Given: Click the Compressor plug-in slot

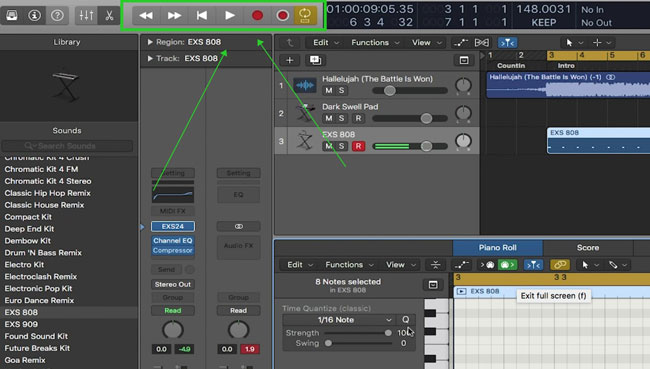Looking at the screenshot, I should click(172, 250).
